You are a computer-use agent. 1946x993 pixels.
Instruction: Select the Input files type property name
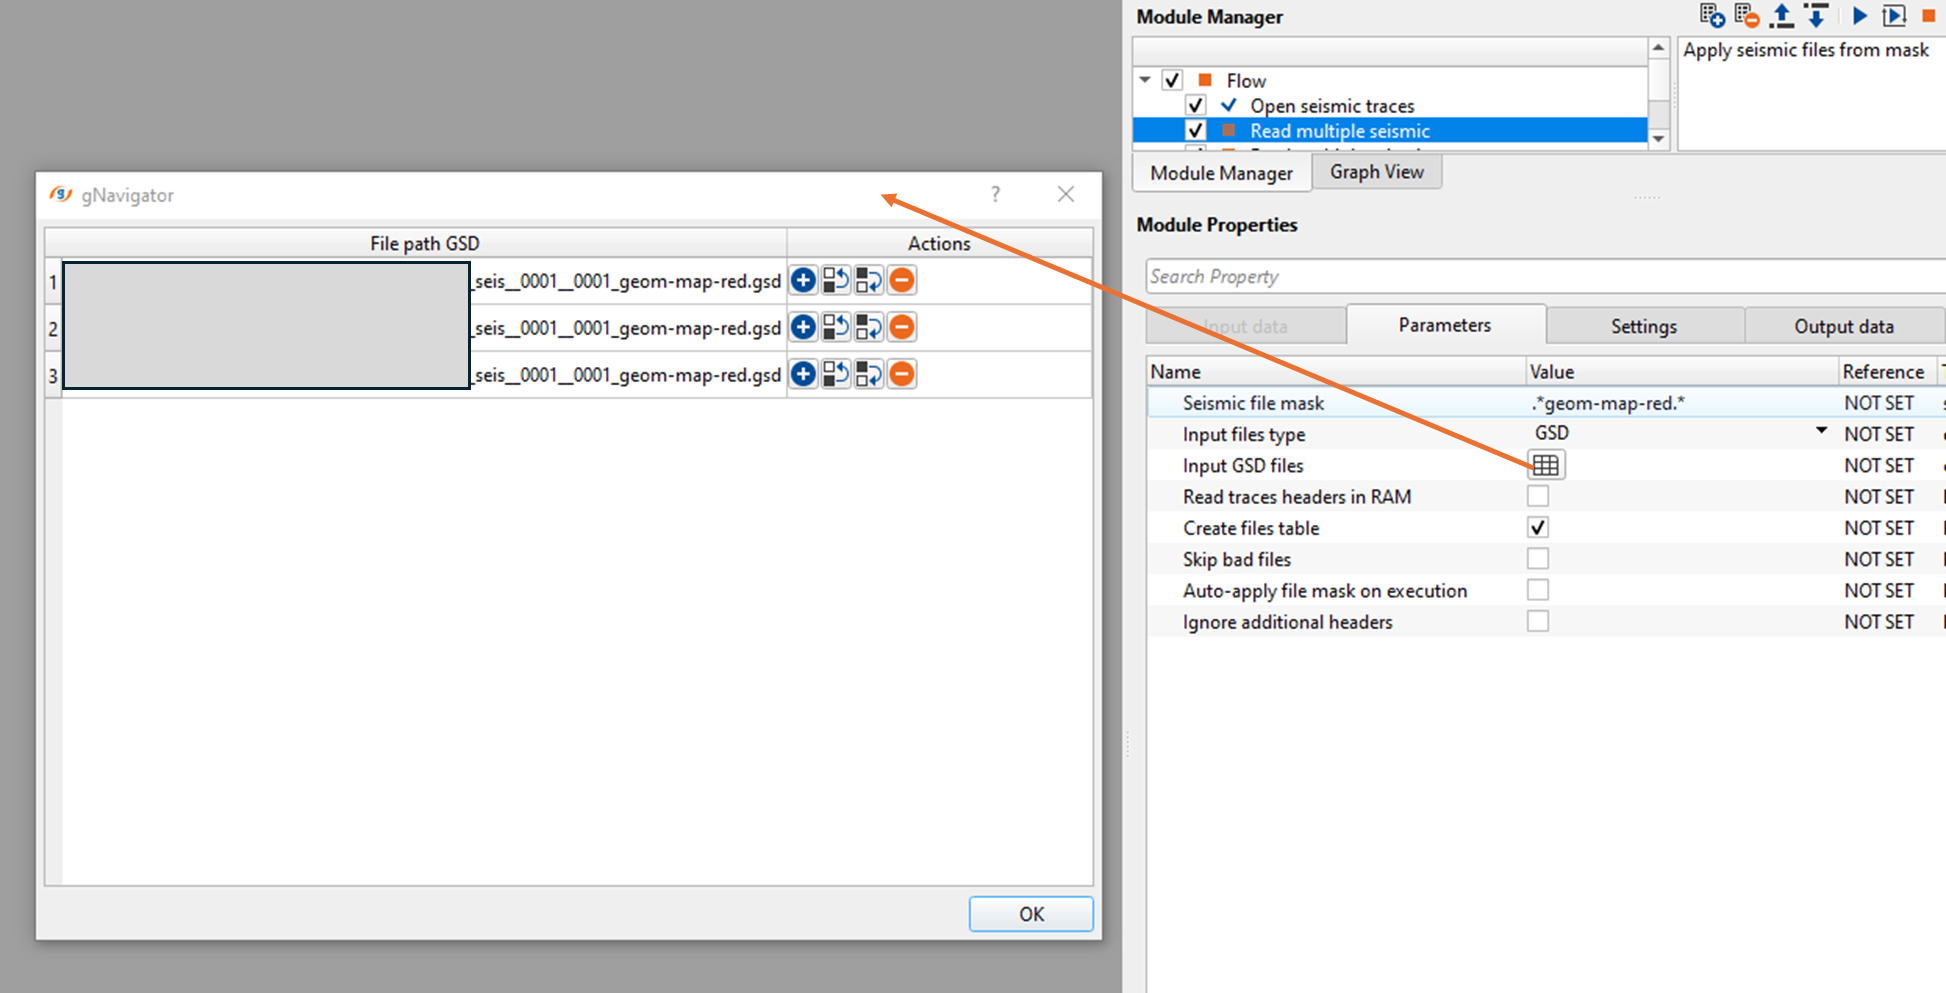[1244, 434]
